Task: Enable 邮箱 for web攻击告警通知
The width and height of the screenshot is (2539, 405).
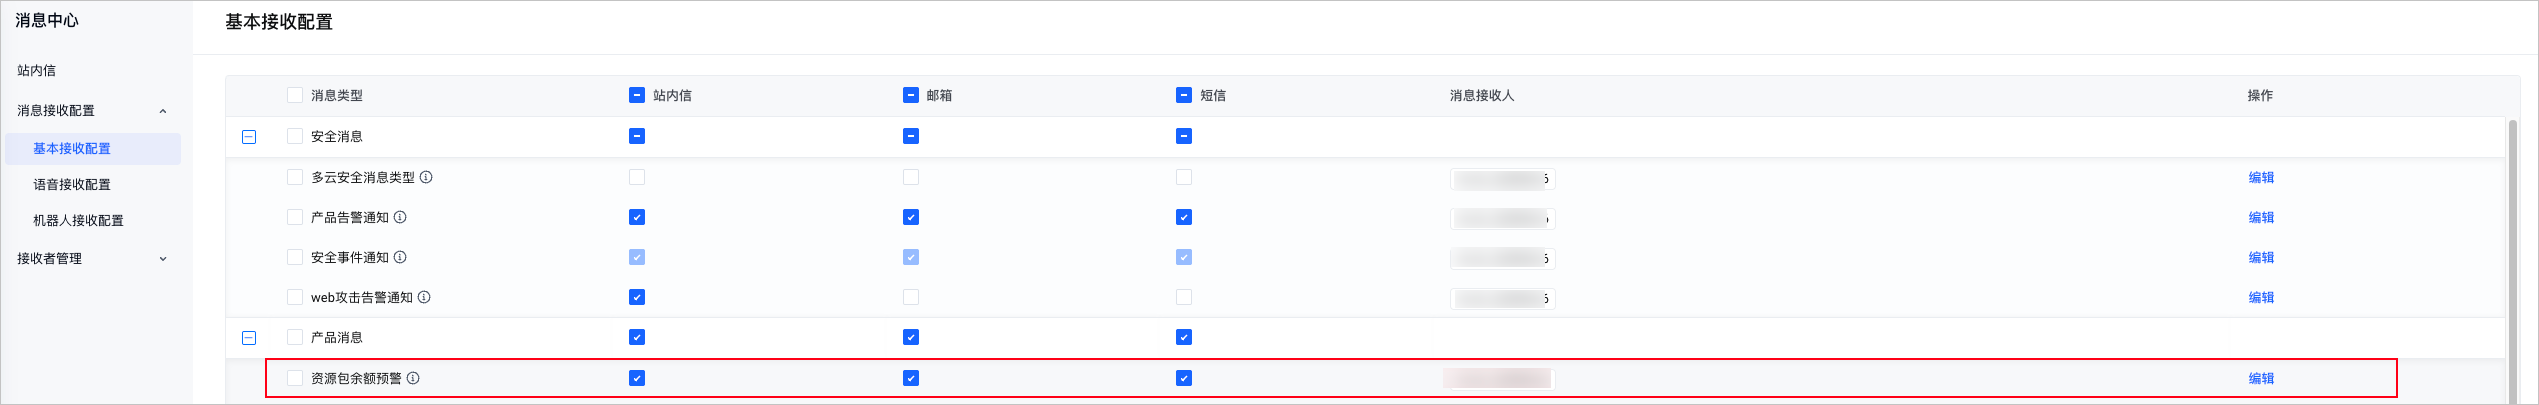Action: point(910,297)
